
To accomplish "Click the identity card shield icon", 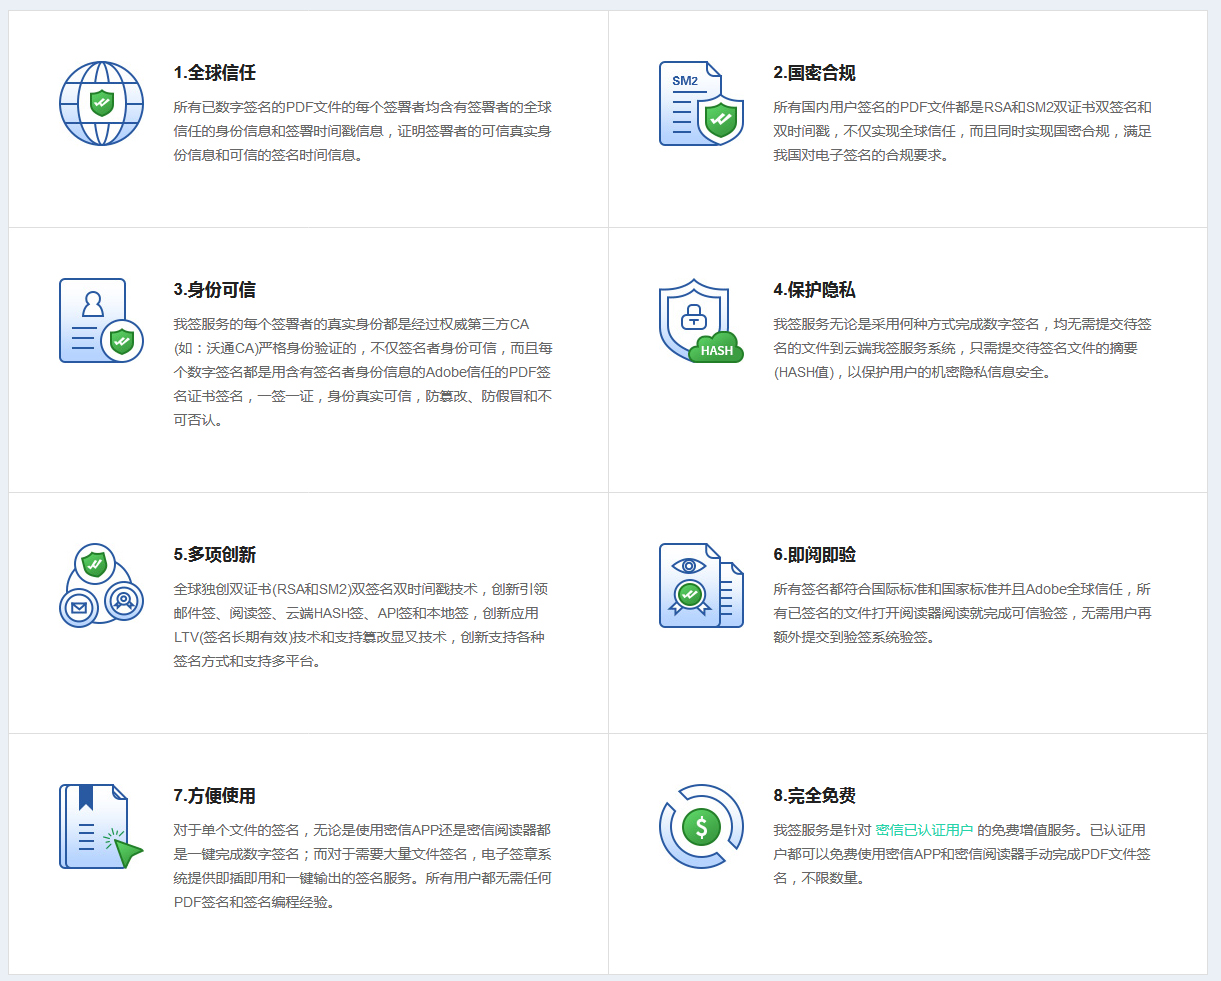I will 101,321.
